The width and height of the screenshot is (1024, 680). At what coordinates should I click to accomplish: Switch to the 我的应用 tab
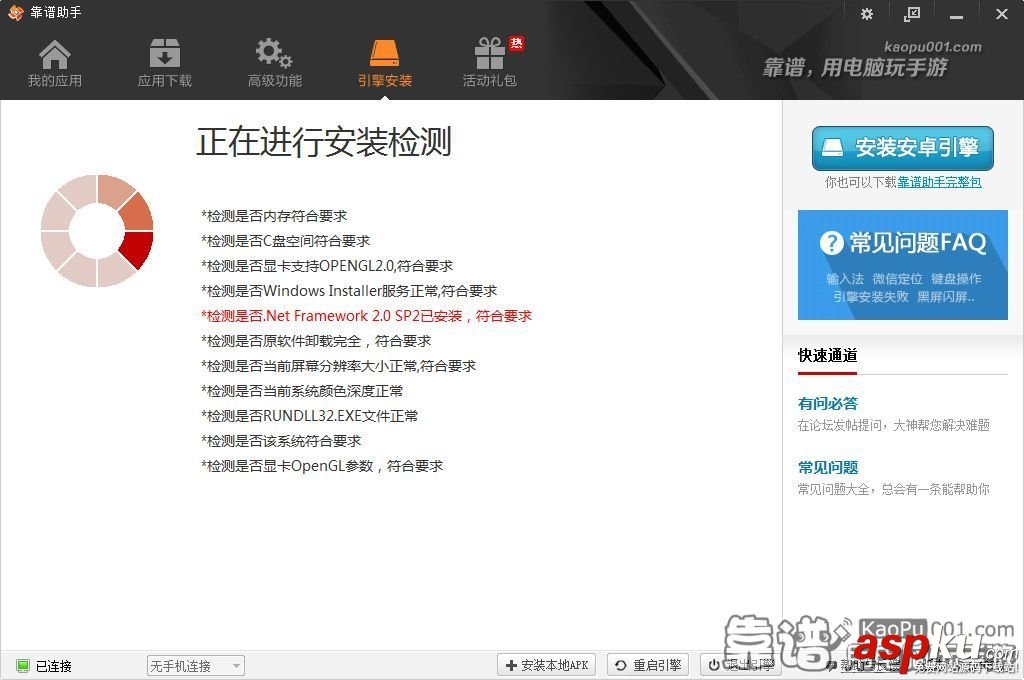coord(55,60)
